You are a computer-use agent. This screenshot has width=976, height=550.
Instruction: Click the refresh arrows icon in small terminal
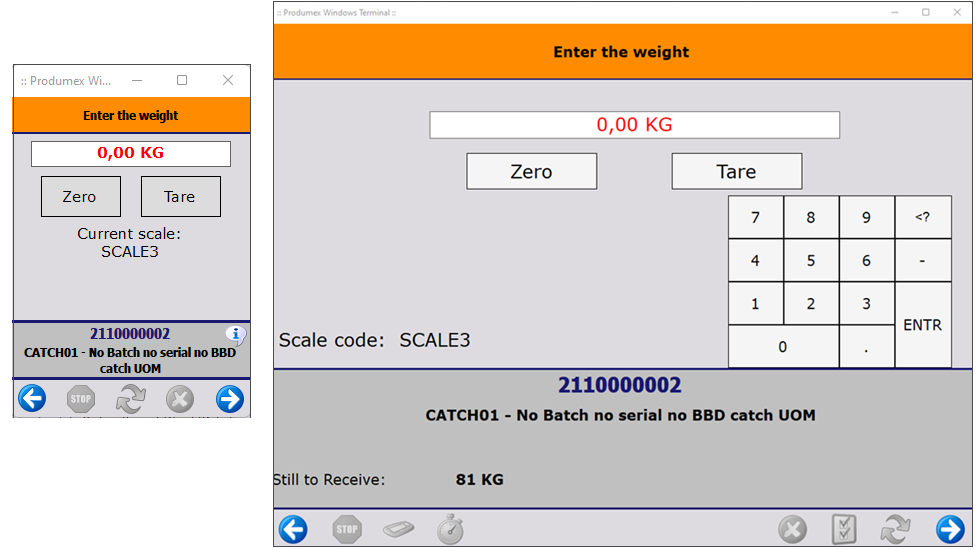(130, 399)
